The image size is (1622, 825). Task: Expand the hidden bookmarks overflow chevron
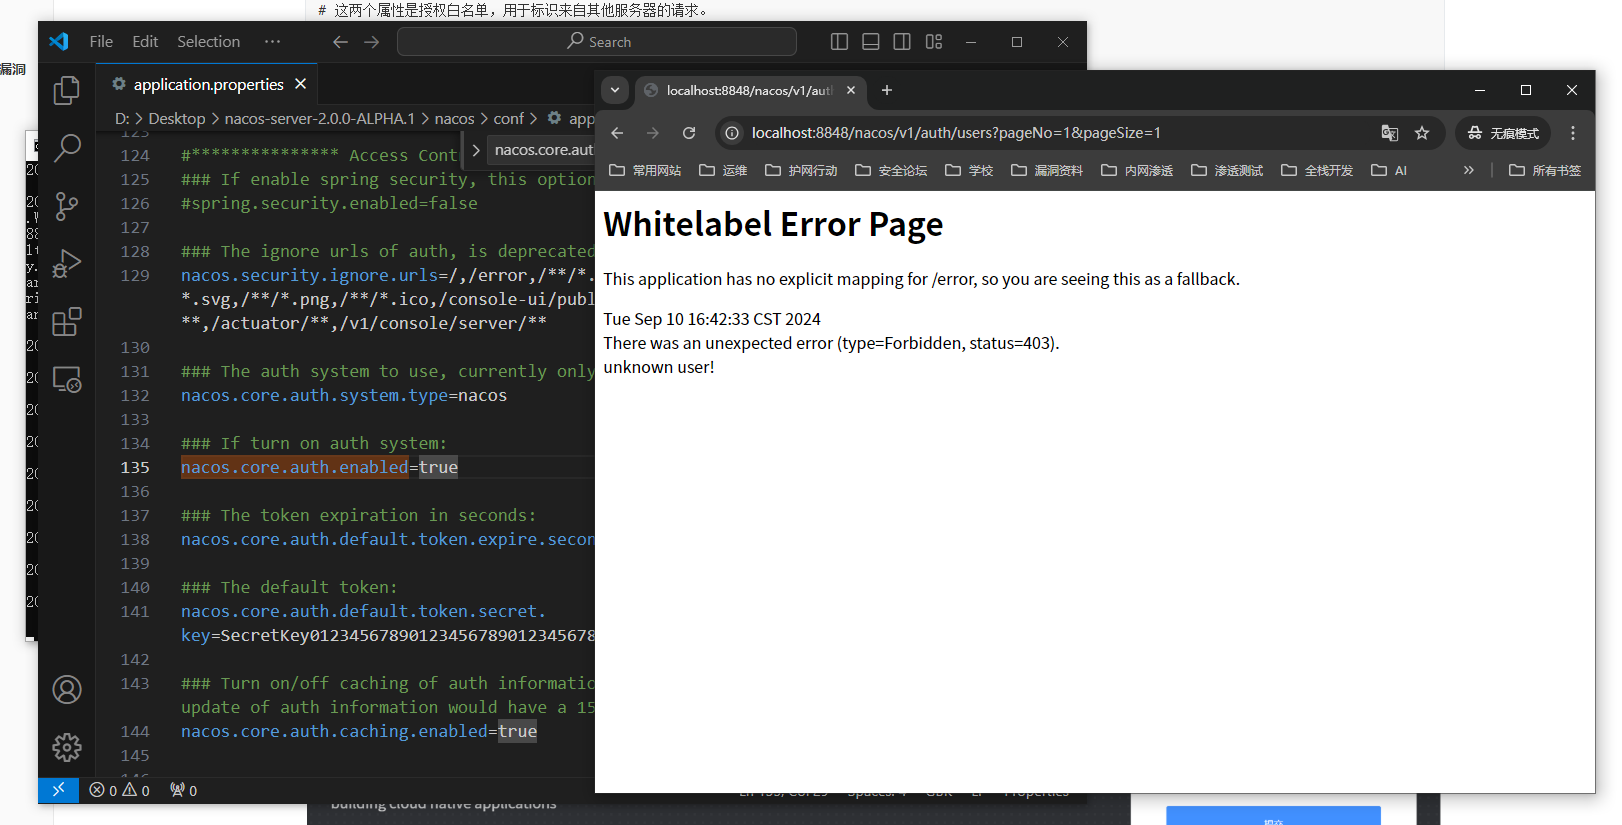point(1468,170)
